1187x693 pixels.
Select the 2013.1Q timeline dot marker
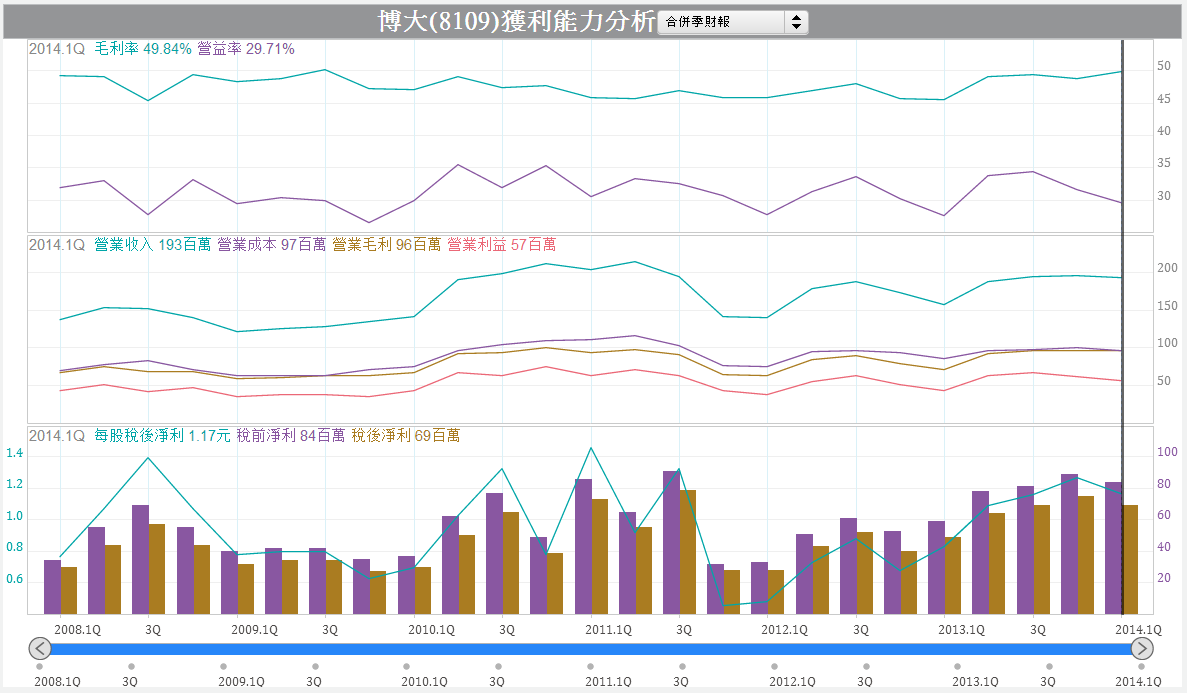pyautogui.click(x=958, y=666)
